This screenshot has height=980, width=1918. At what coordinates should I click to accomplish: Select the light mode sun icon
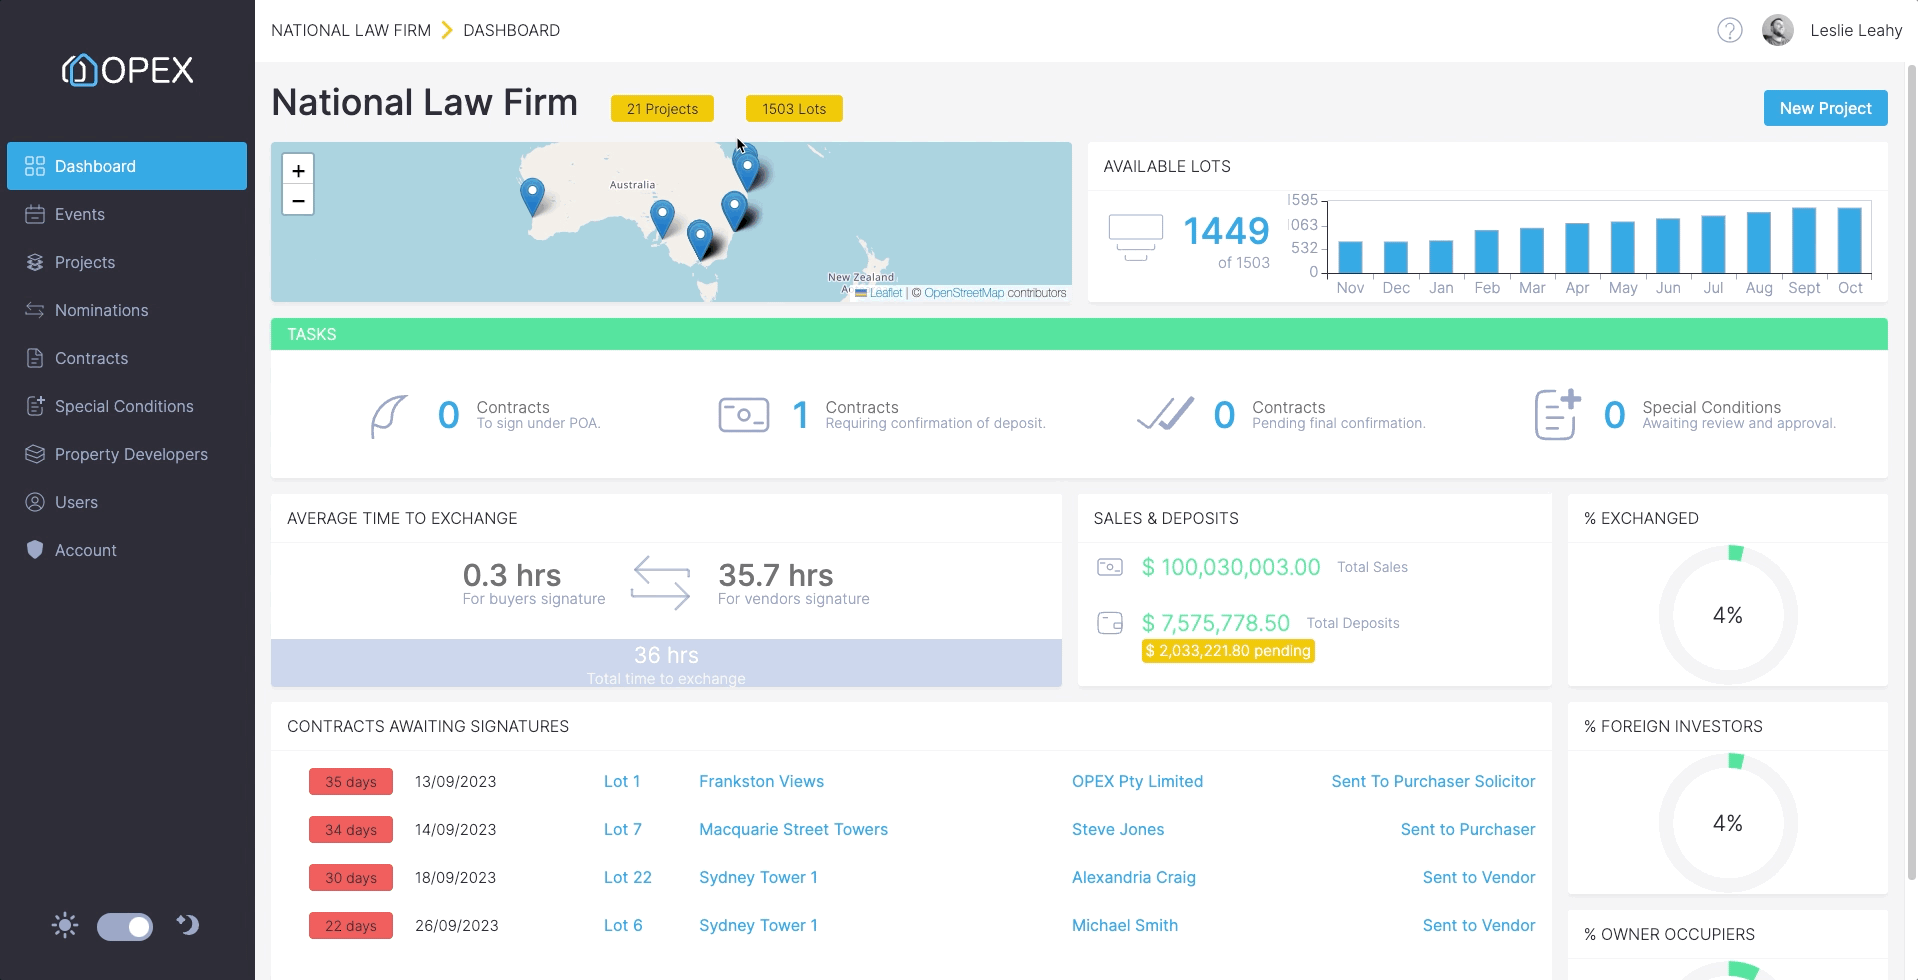tap(65, 926)
